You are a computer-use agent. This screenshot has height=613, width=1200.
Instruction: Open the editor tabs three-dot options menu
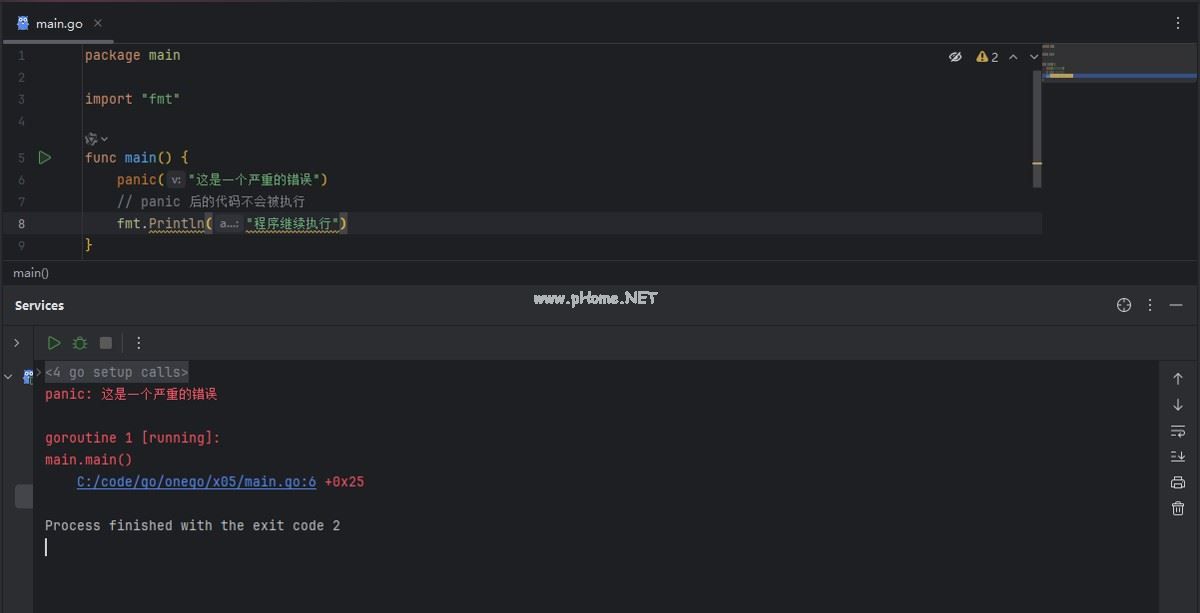pos(1178,23)
